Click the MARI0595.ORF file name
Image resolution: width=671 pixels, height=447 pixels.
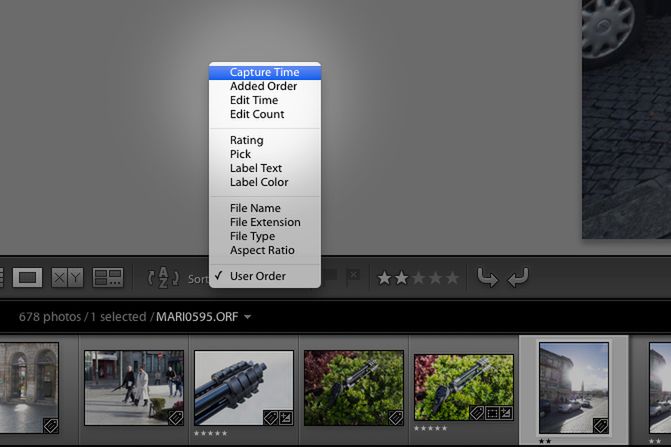(x=197, y=317)
